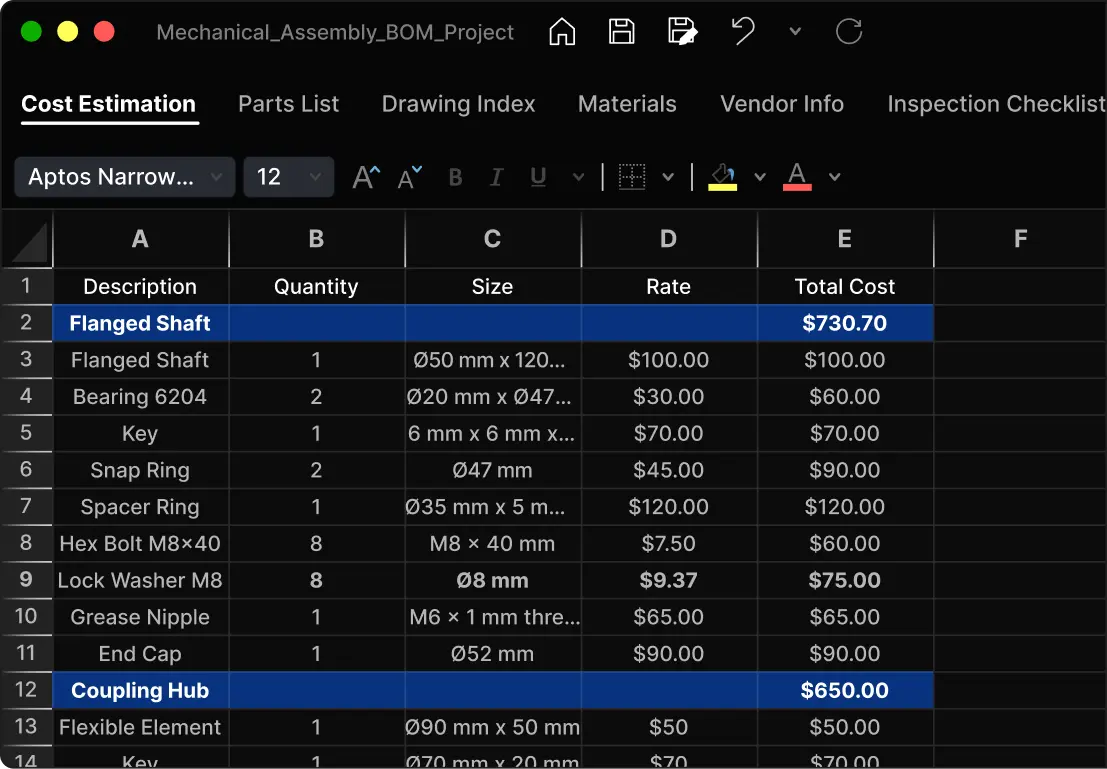Image resolution: width=1107 pixels, height=769 pixels.
Task: Apply red font color
Action: (797, 177)
